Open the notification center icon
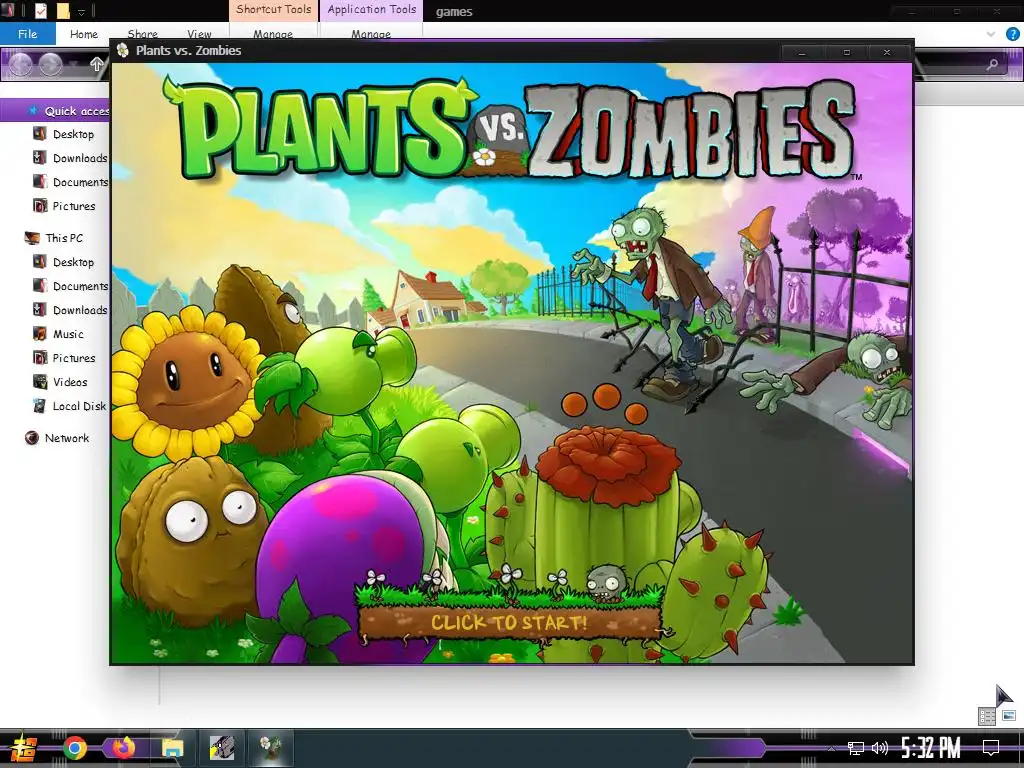 click(x=991, y=748)
